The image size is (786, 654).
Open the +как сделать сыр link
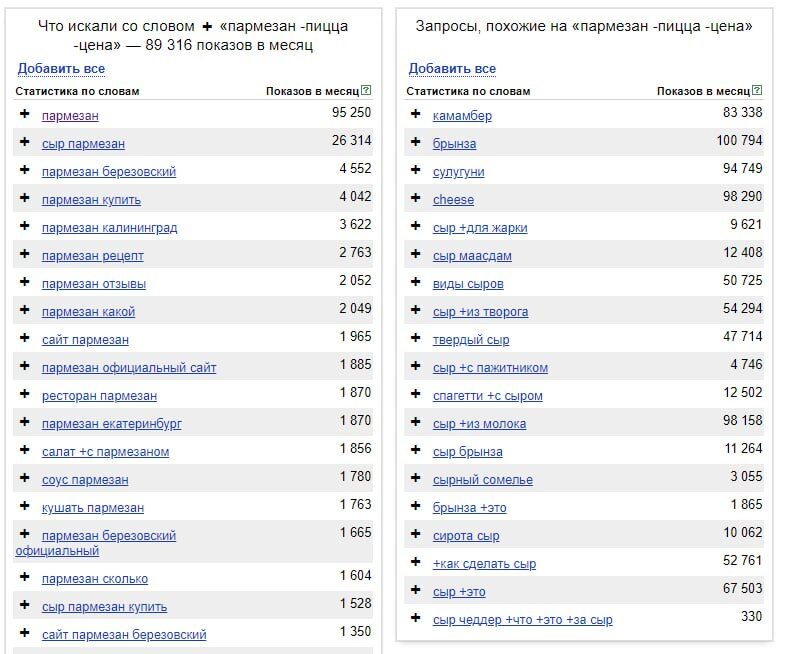(x=484, y=564)
